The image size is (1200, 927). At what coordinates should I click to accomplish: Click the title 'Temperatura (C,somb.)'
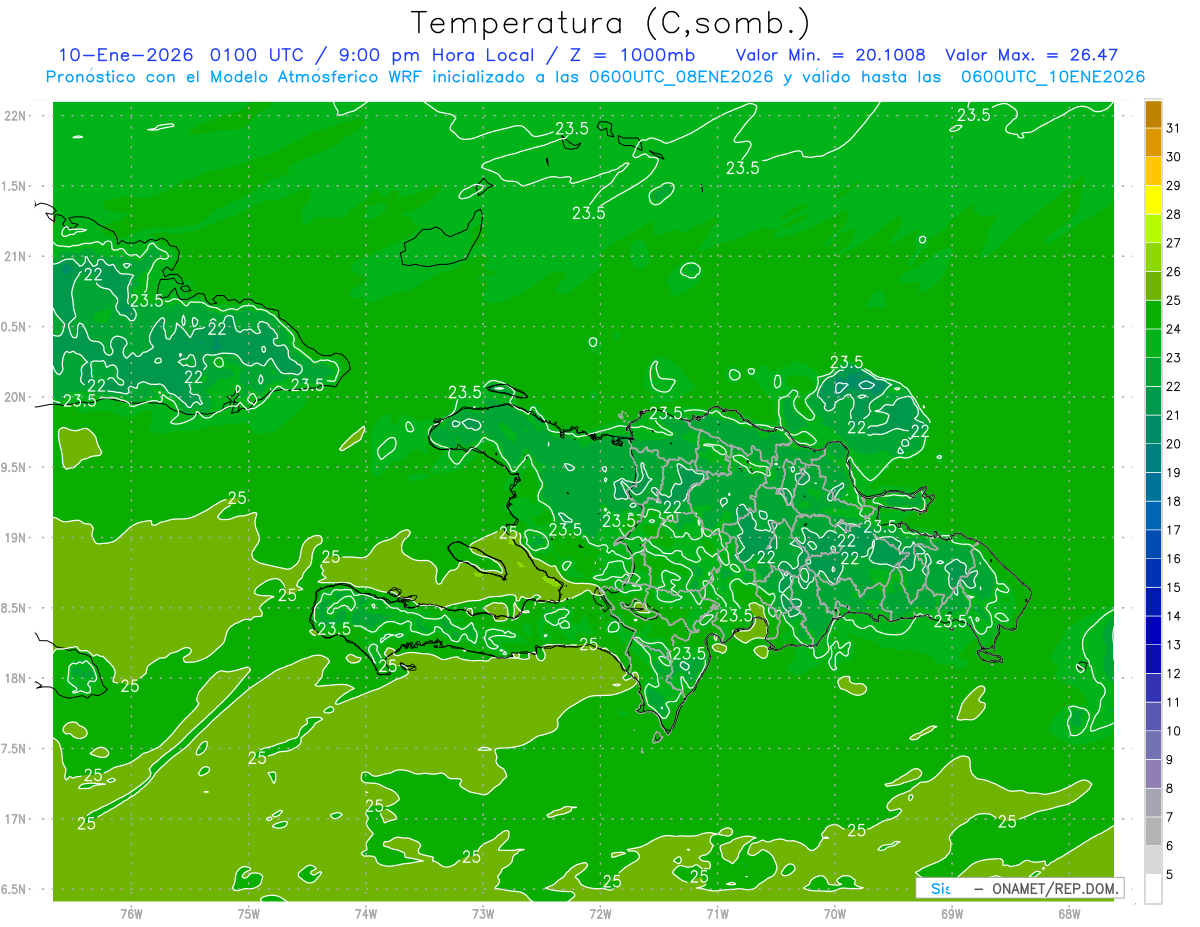611,24
